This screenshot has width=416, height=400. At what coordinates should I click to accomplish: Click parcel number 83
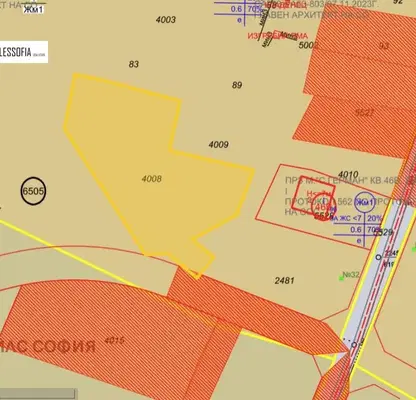[134, 64]
